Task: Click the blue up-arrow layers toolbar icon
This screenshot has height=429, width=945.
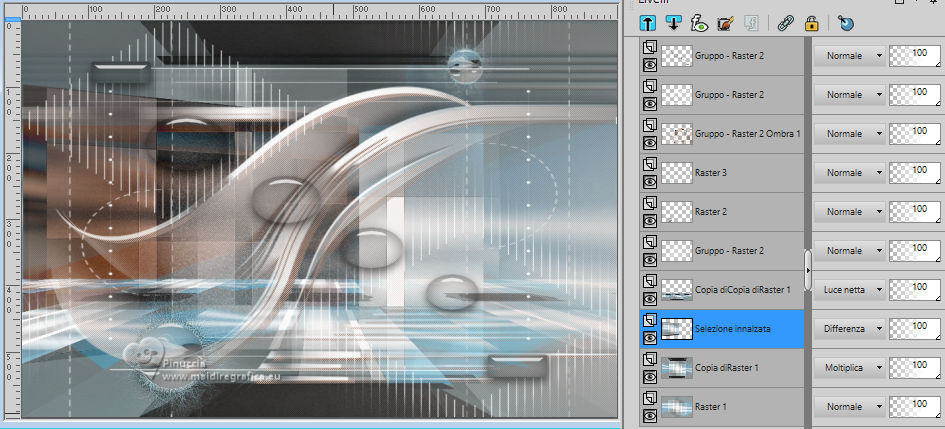Action: [648, 23]
